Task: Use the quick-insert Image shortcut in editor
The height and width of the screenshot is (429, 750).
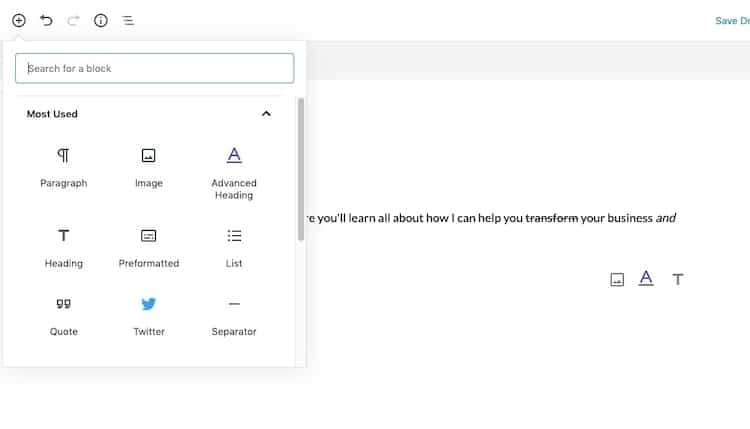Action: click(617, 279)
